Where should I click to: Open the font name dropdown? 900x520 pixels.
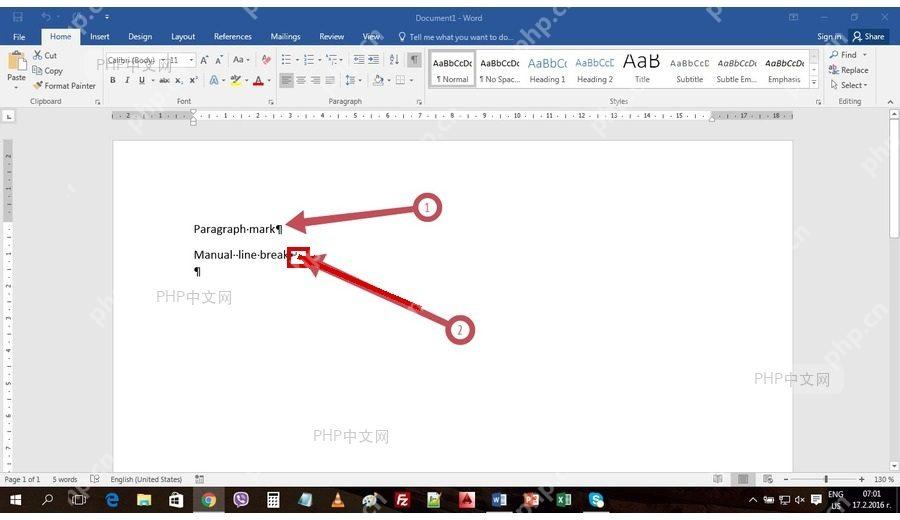[163, 60]
